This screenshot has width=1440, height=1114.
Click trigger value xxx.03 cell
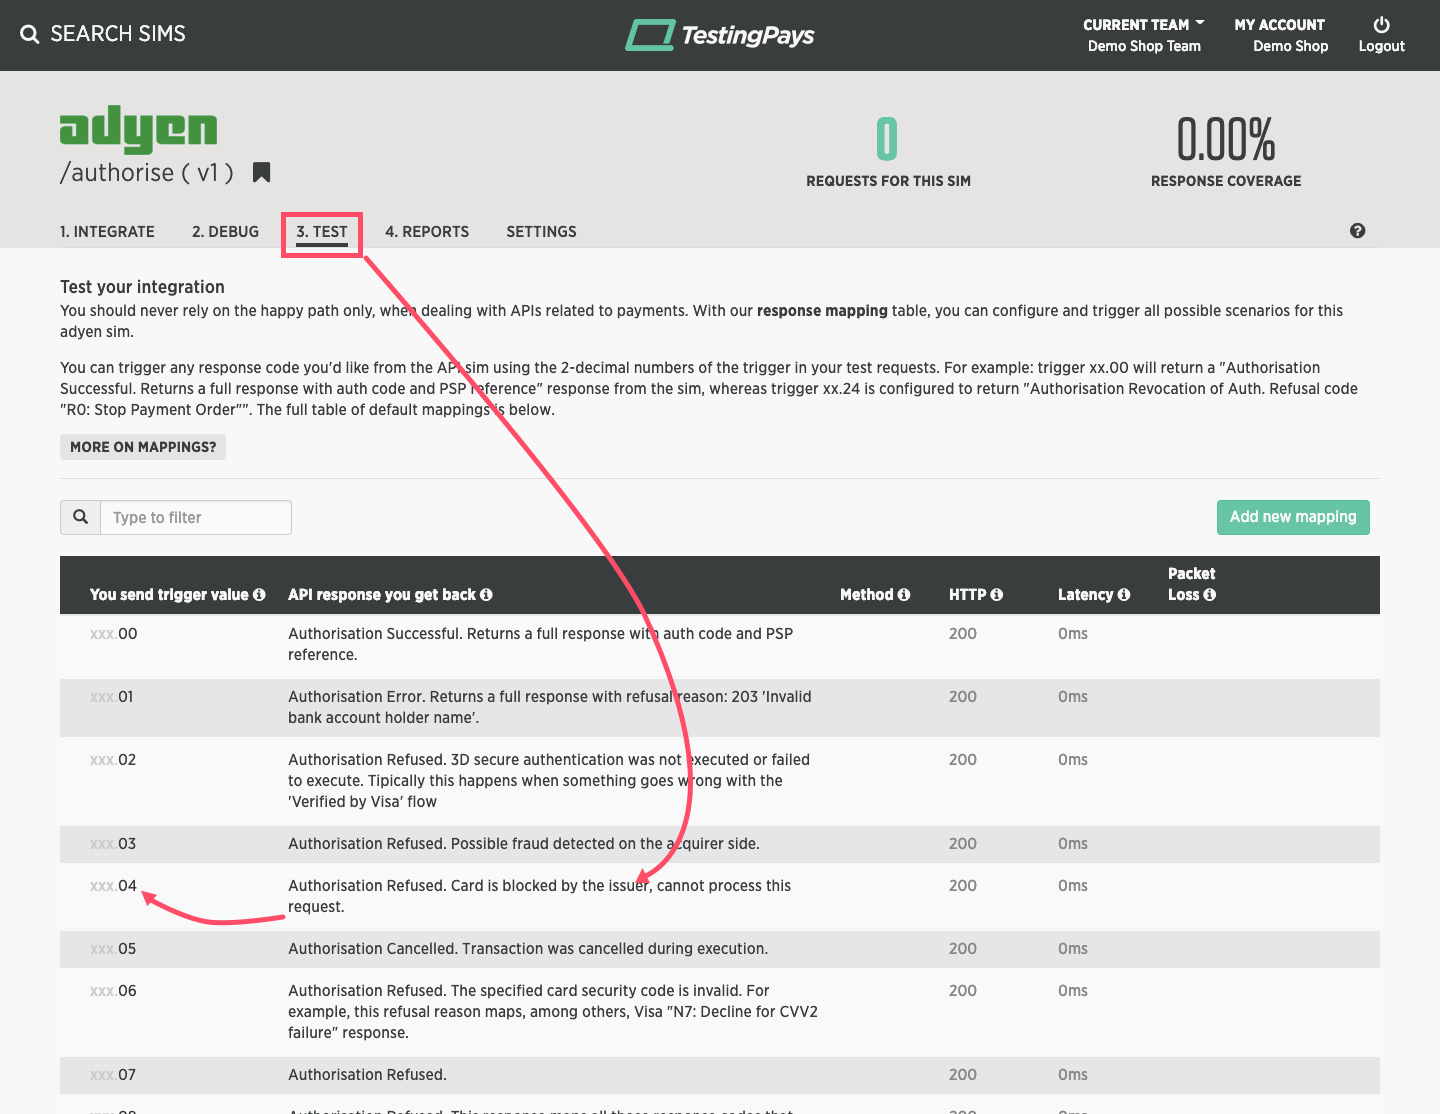[113, 844]
